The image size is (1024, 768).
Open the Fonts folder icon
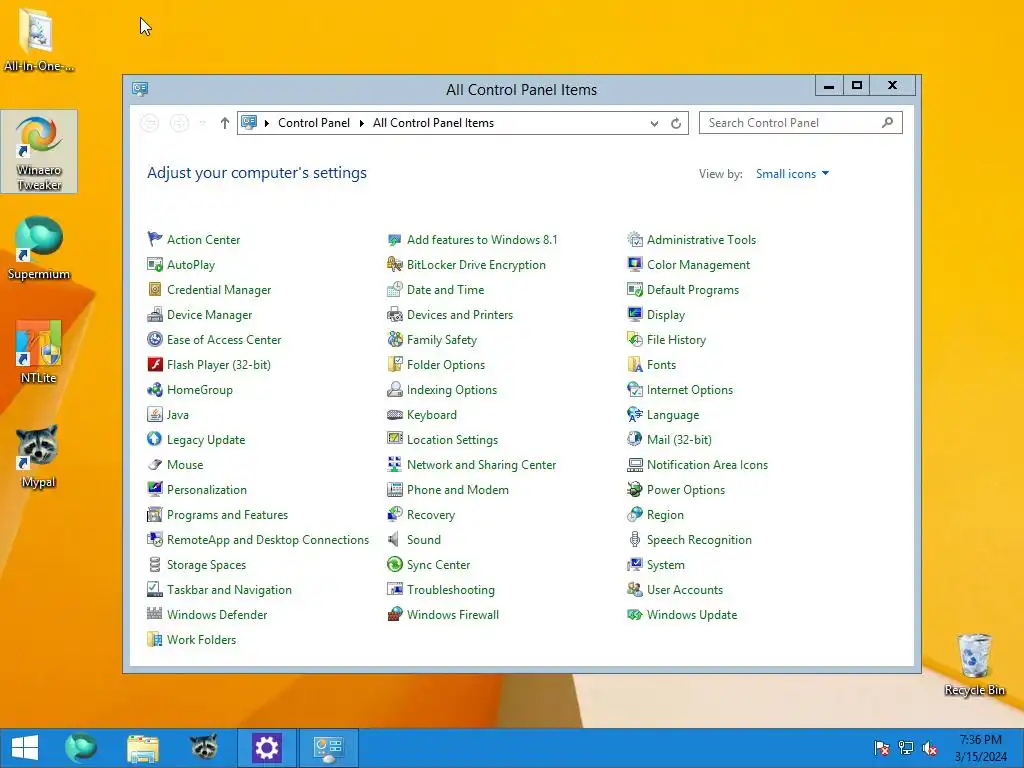635,364
